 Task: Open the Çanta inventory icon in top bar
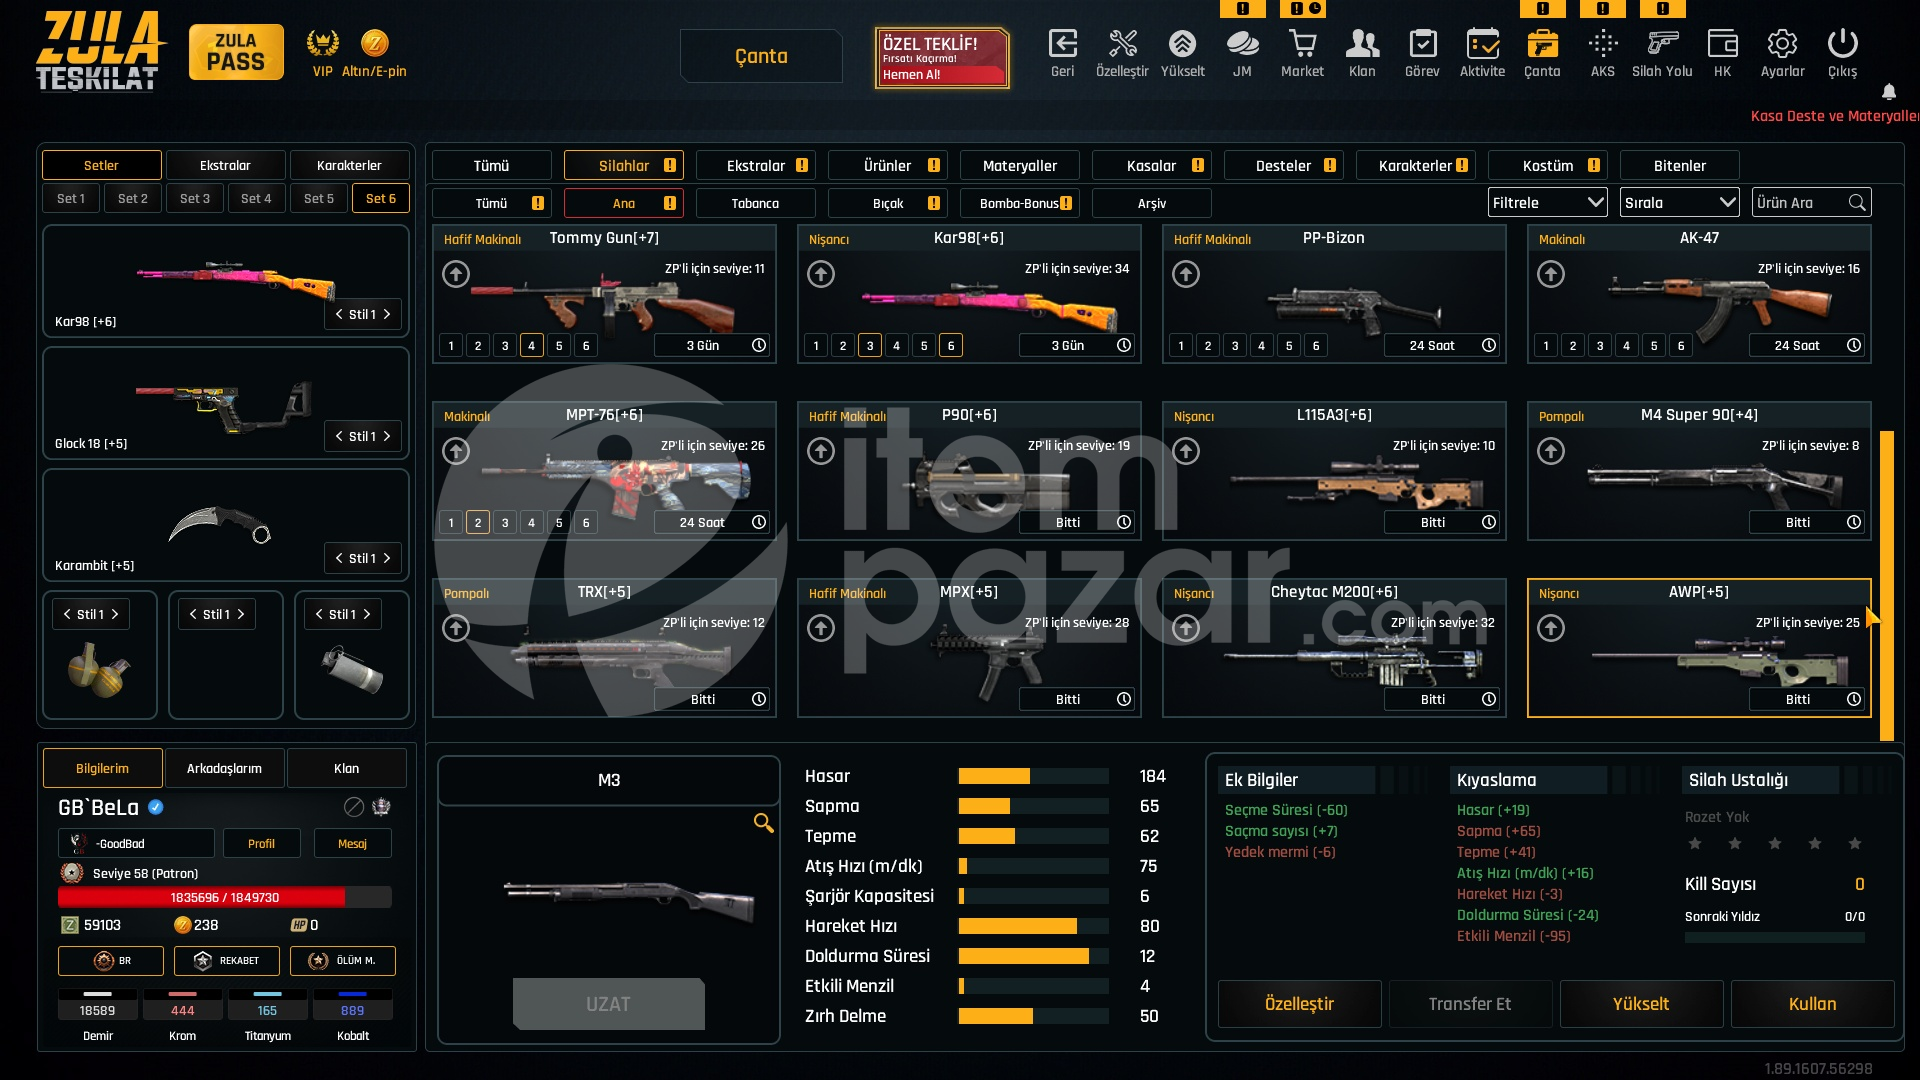click(x=1542, y=44)
